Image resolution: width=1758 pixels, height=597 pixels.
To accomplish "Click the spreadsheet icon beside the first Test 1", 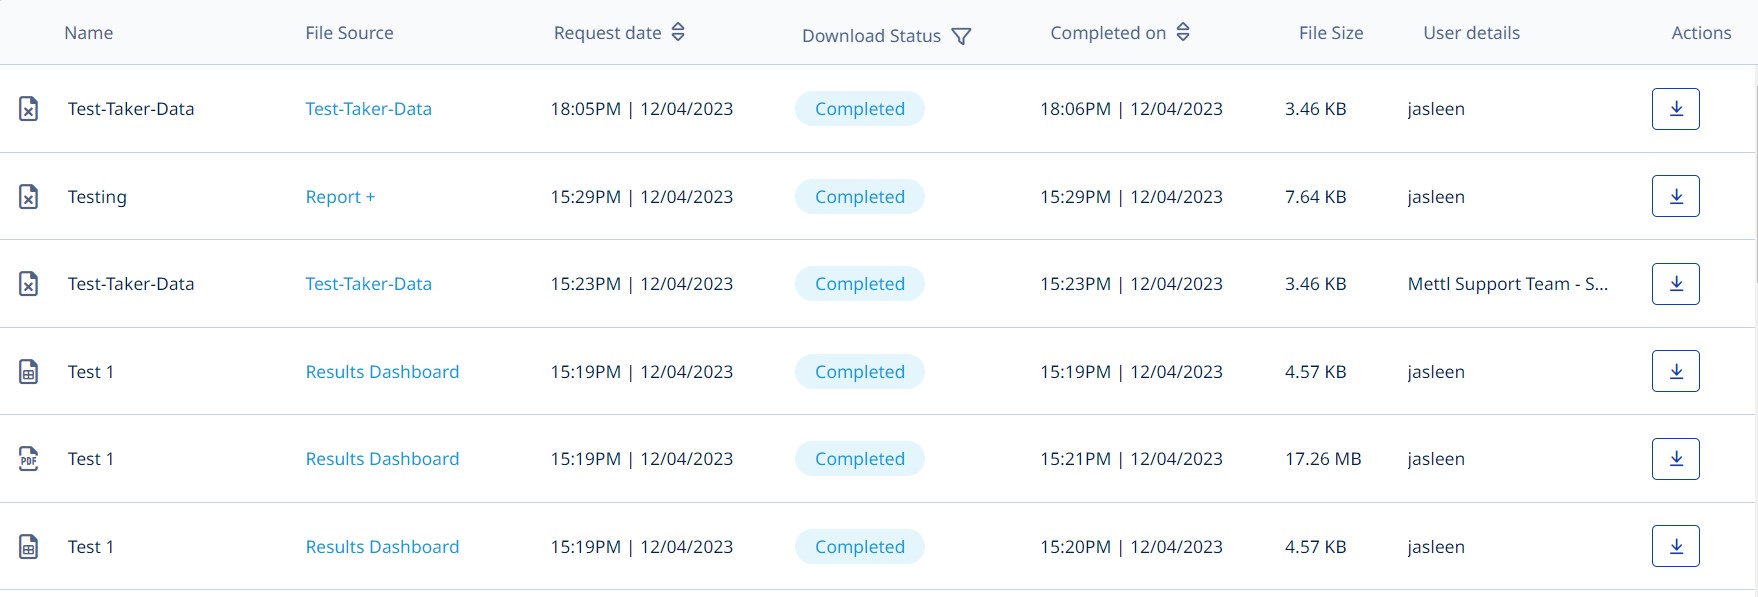I will 29,371.
